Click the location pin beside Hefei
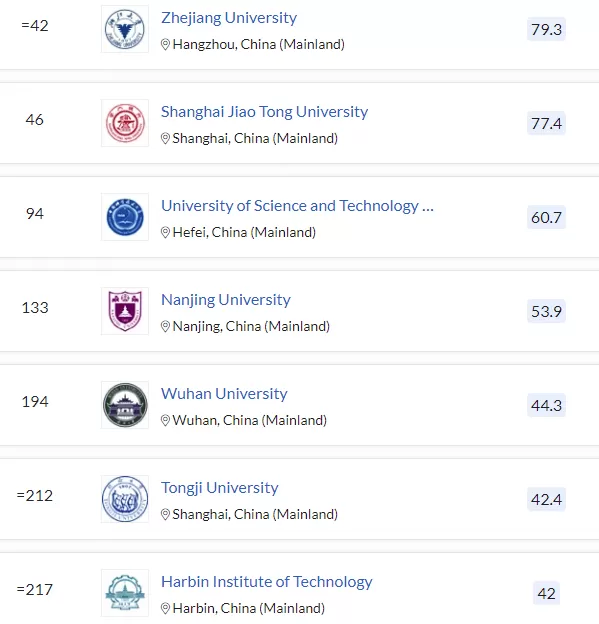Image resolution: width=599 pixels, height=624 pixels. click(x=165, y=232)
